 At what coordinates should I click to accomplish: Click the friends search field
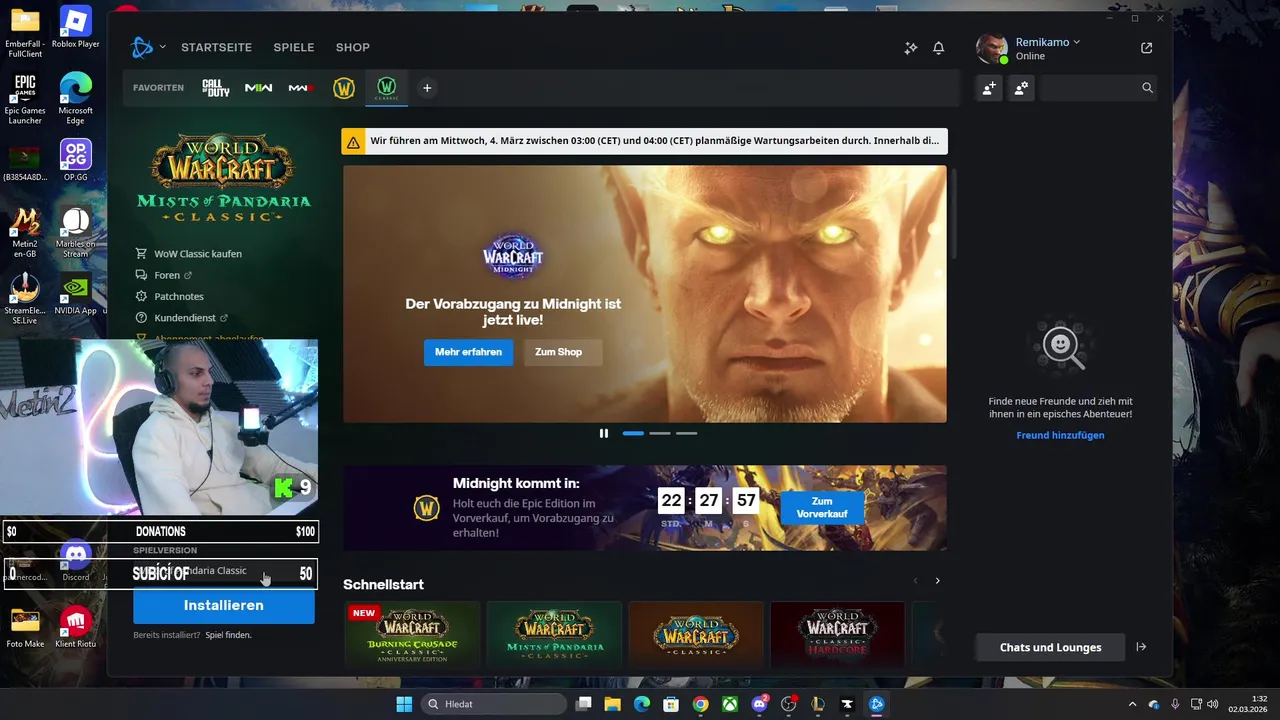click(x=1098, y=88)
